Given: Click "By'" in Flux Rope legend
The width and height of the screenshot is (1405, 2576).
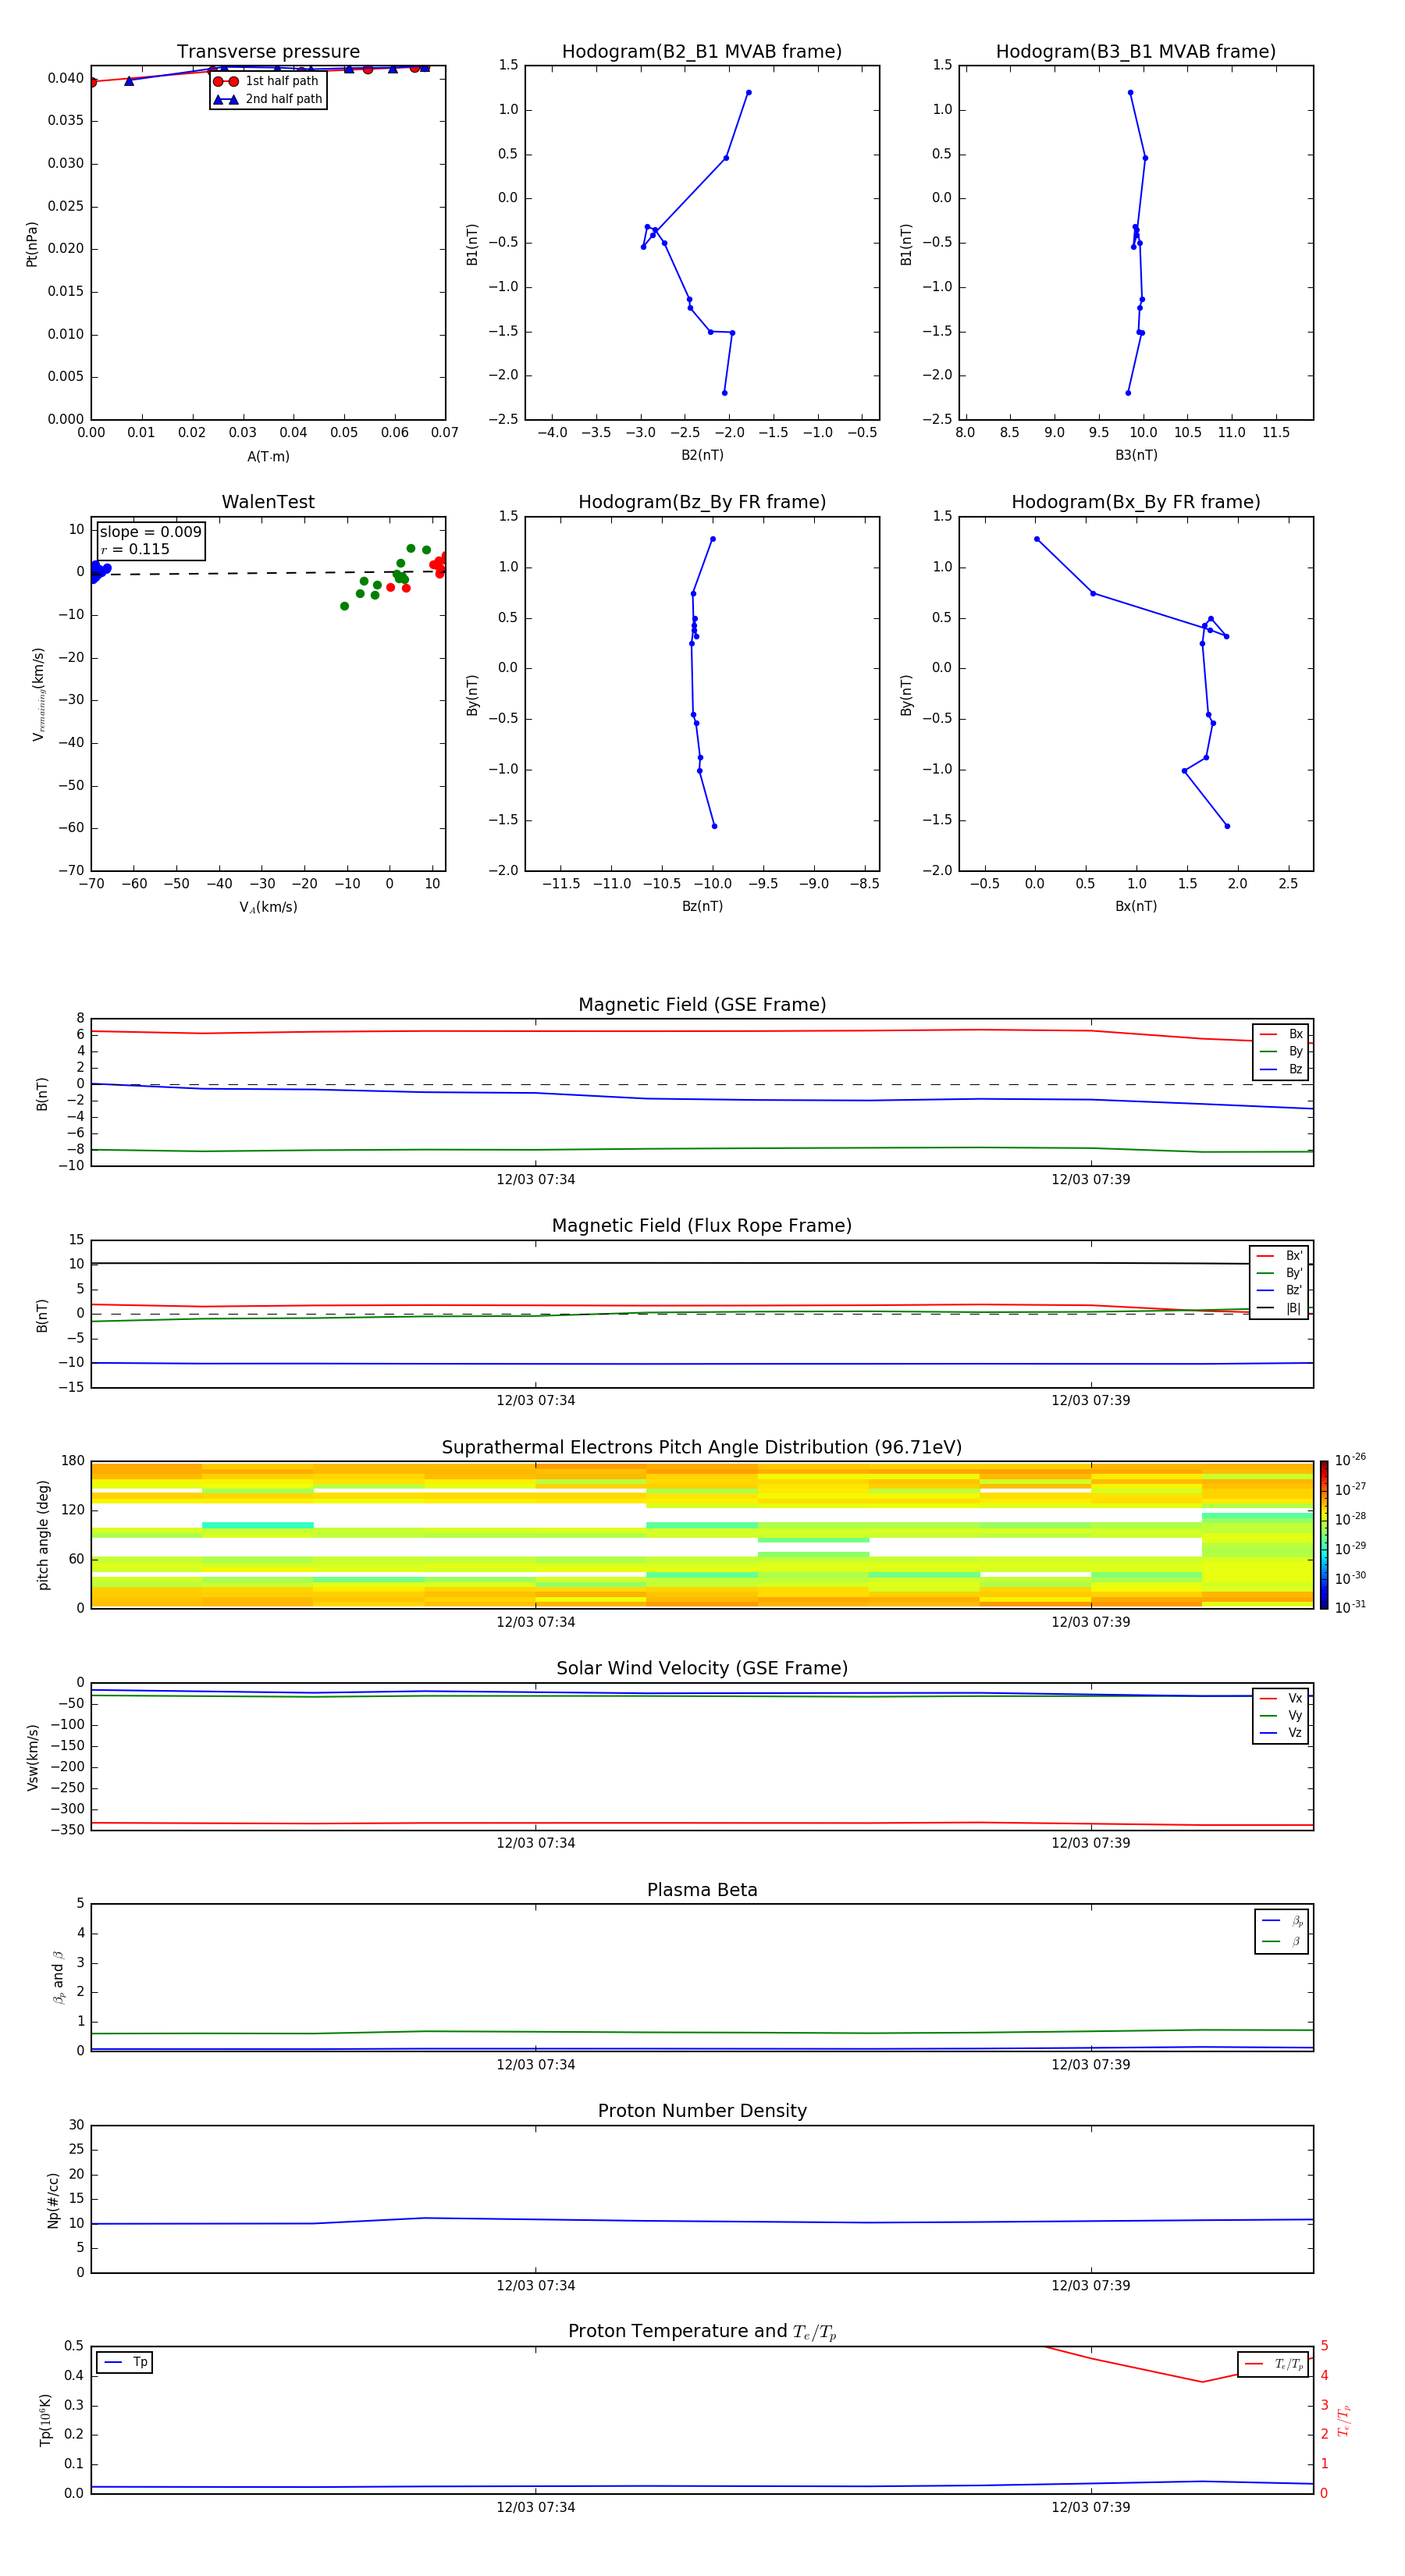Looking at the screenshot, I should pyautogui.click(x=1294, y=1273).
